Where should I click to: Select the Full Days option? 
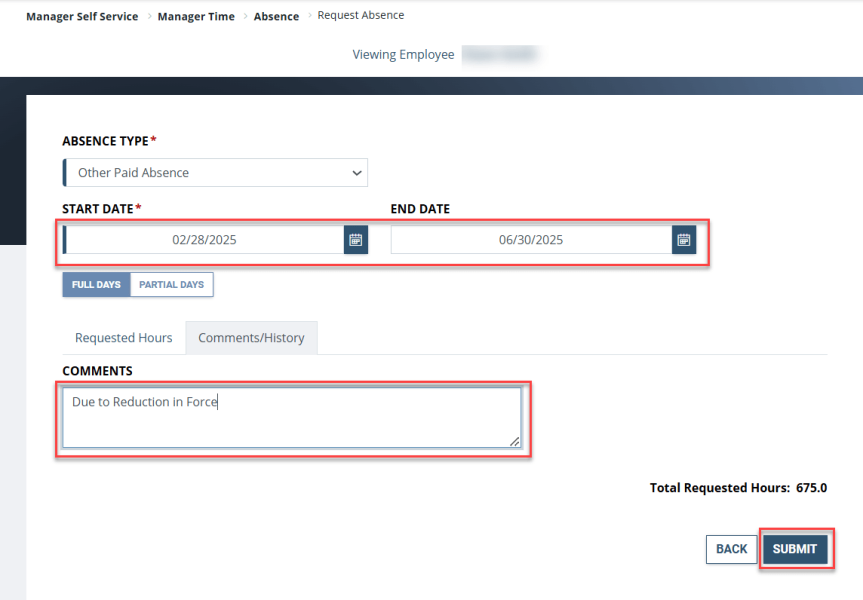tap(96, 285)
